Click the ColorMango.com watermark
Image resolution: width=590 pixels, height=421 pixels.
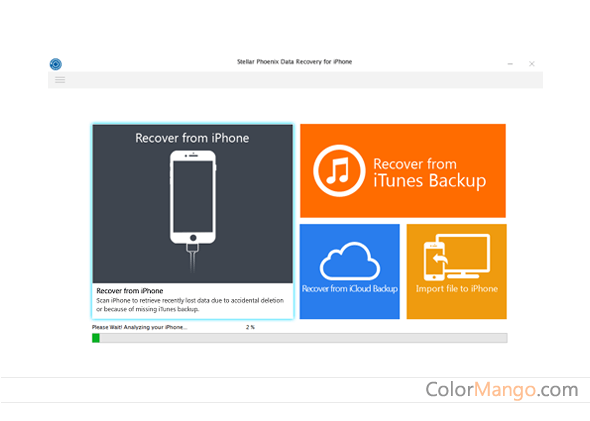click(502, 390)
